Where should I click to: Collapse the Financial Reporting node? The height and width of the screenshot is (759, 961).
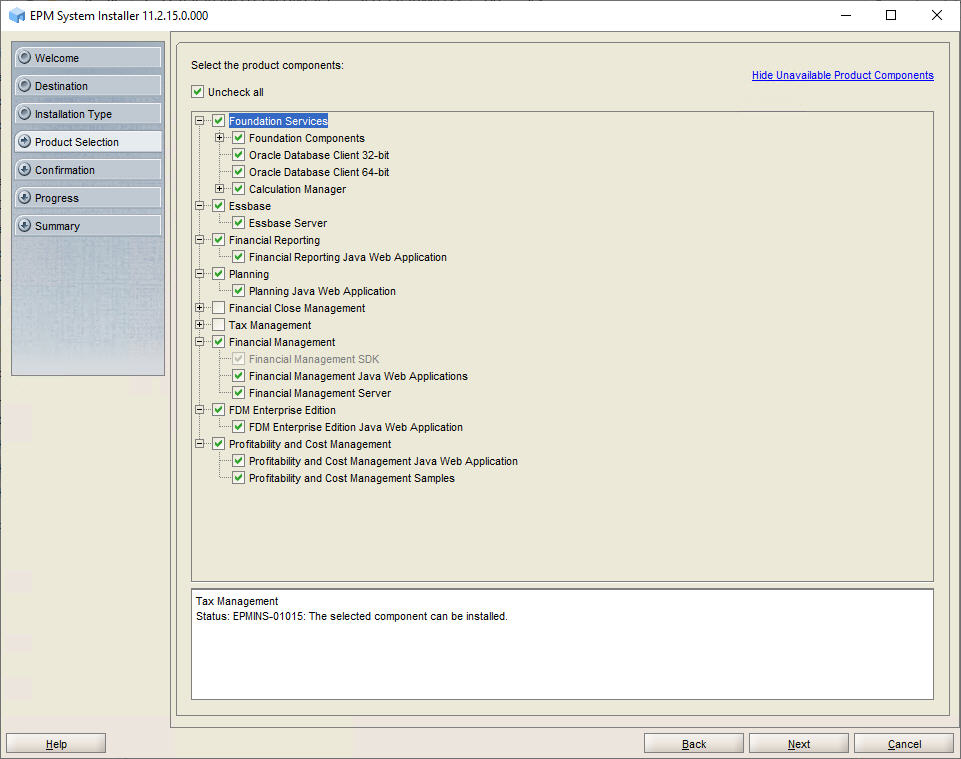click(x=200, y=240)
